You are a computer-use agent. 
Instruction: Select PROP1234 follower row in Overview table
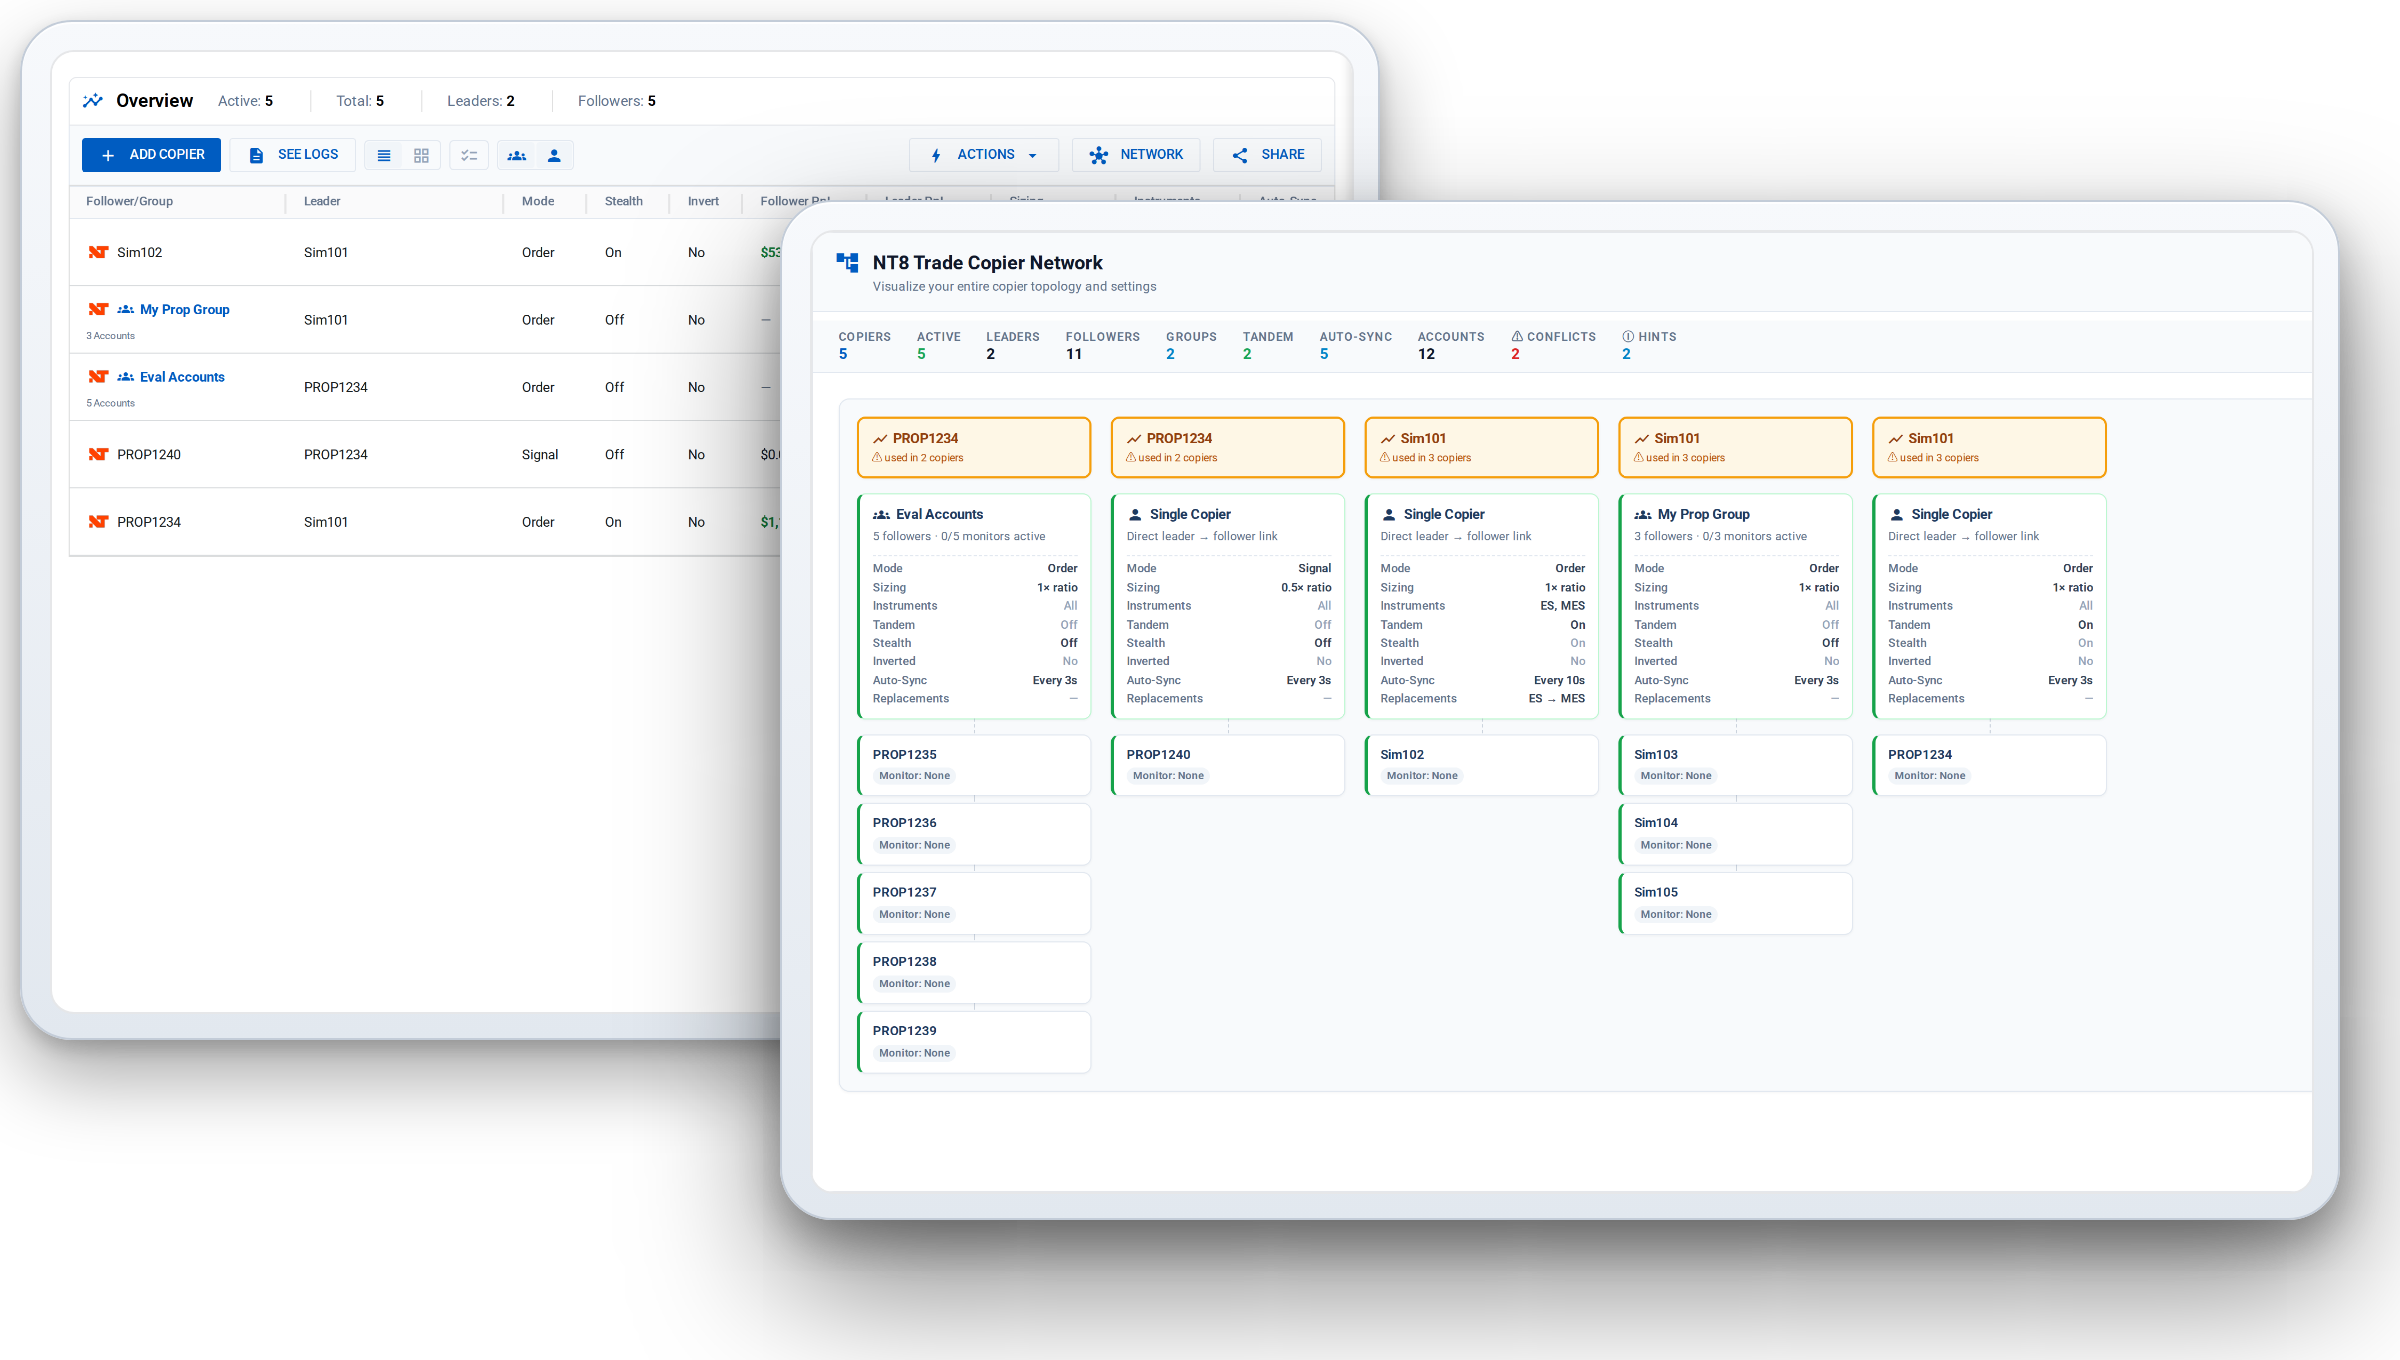click(x=425, y=522)
